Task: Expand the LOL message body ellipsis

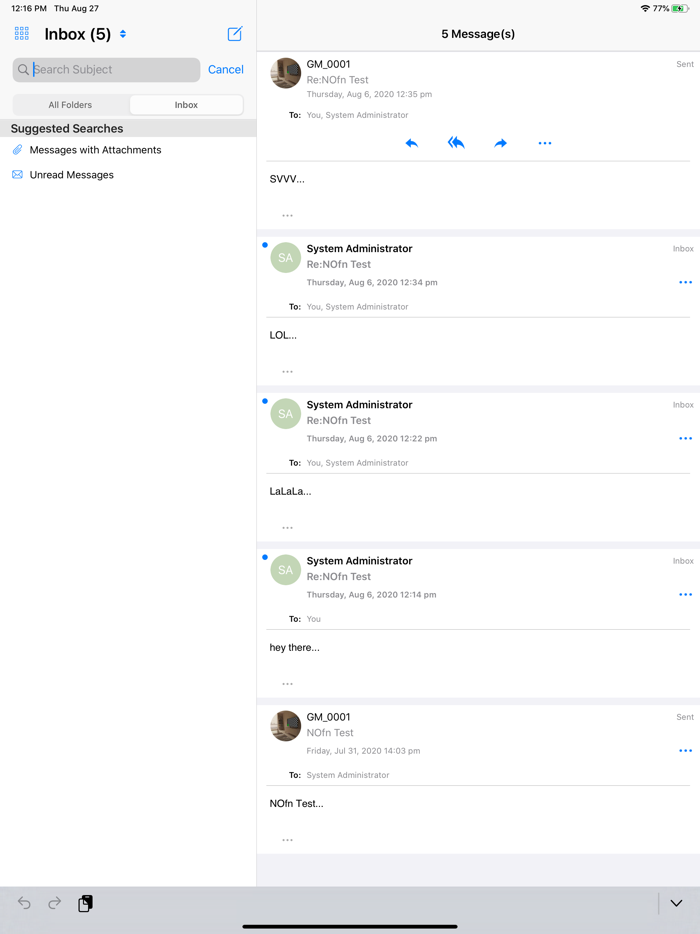Action: (x=287, y=371)
